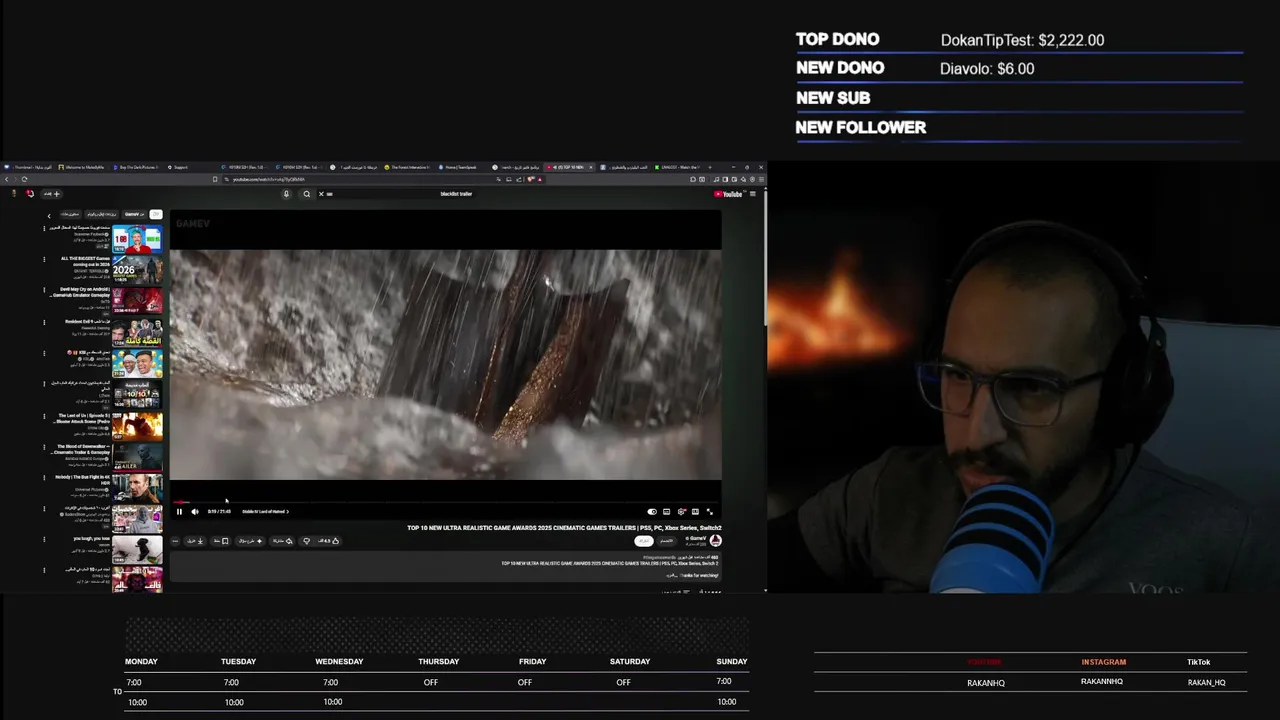Switch to the Home TeamSpeak tab
Viewport: 1280px width, 720px height.
tap(460, 167)
